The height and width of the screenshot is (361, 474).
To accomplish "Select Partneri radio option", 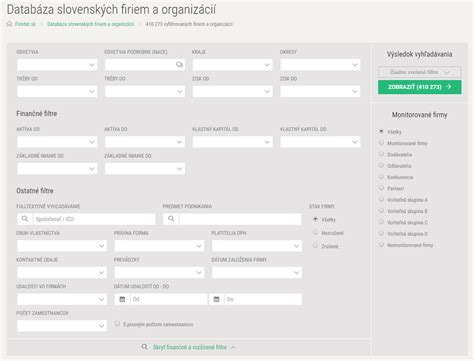I will 381,188.
